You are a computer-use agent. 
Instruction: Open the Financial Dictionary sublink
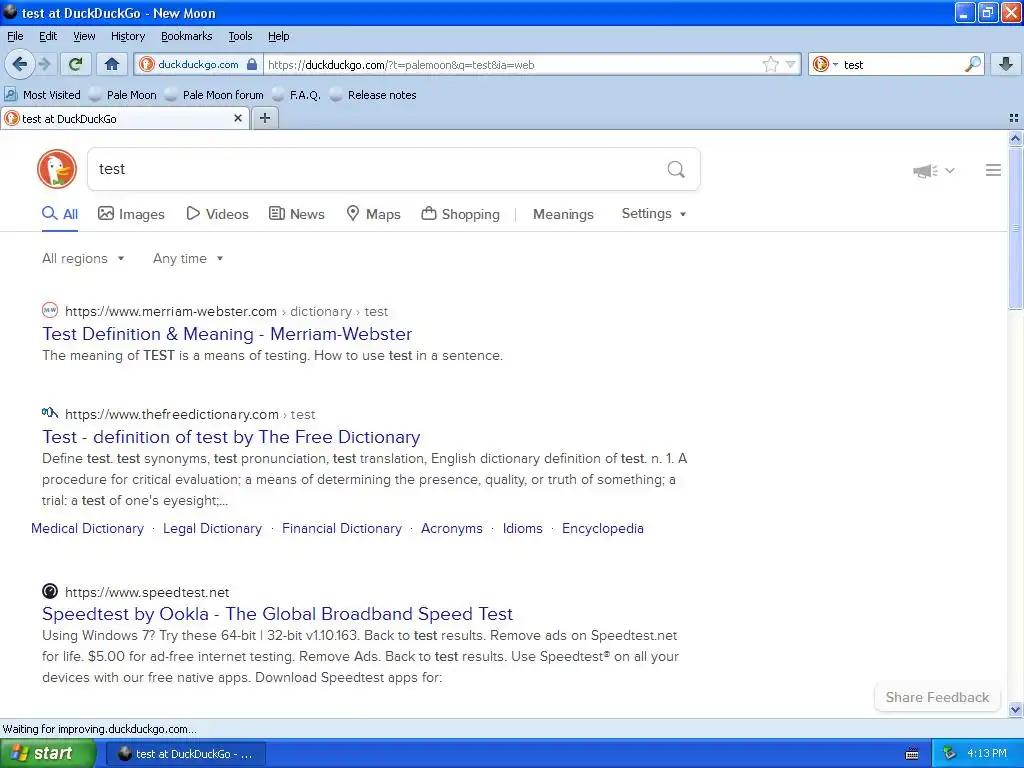(x=342, y=528)
